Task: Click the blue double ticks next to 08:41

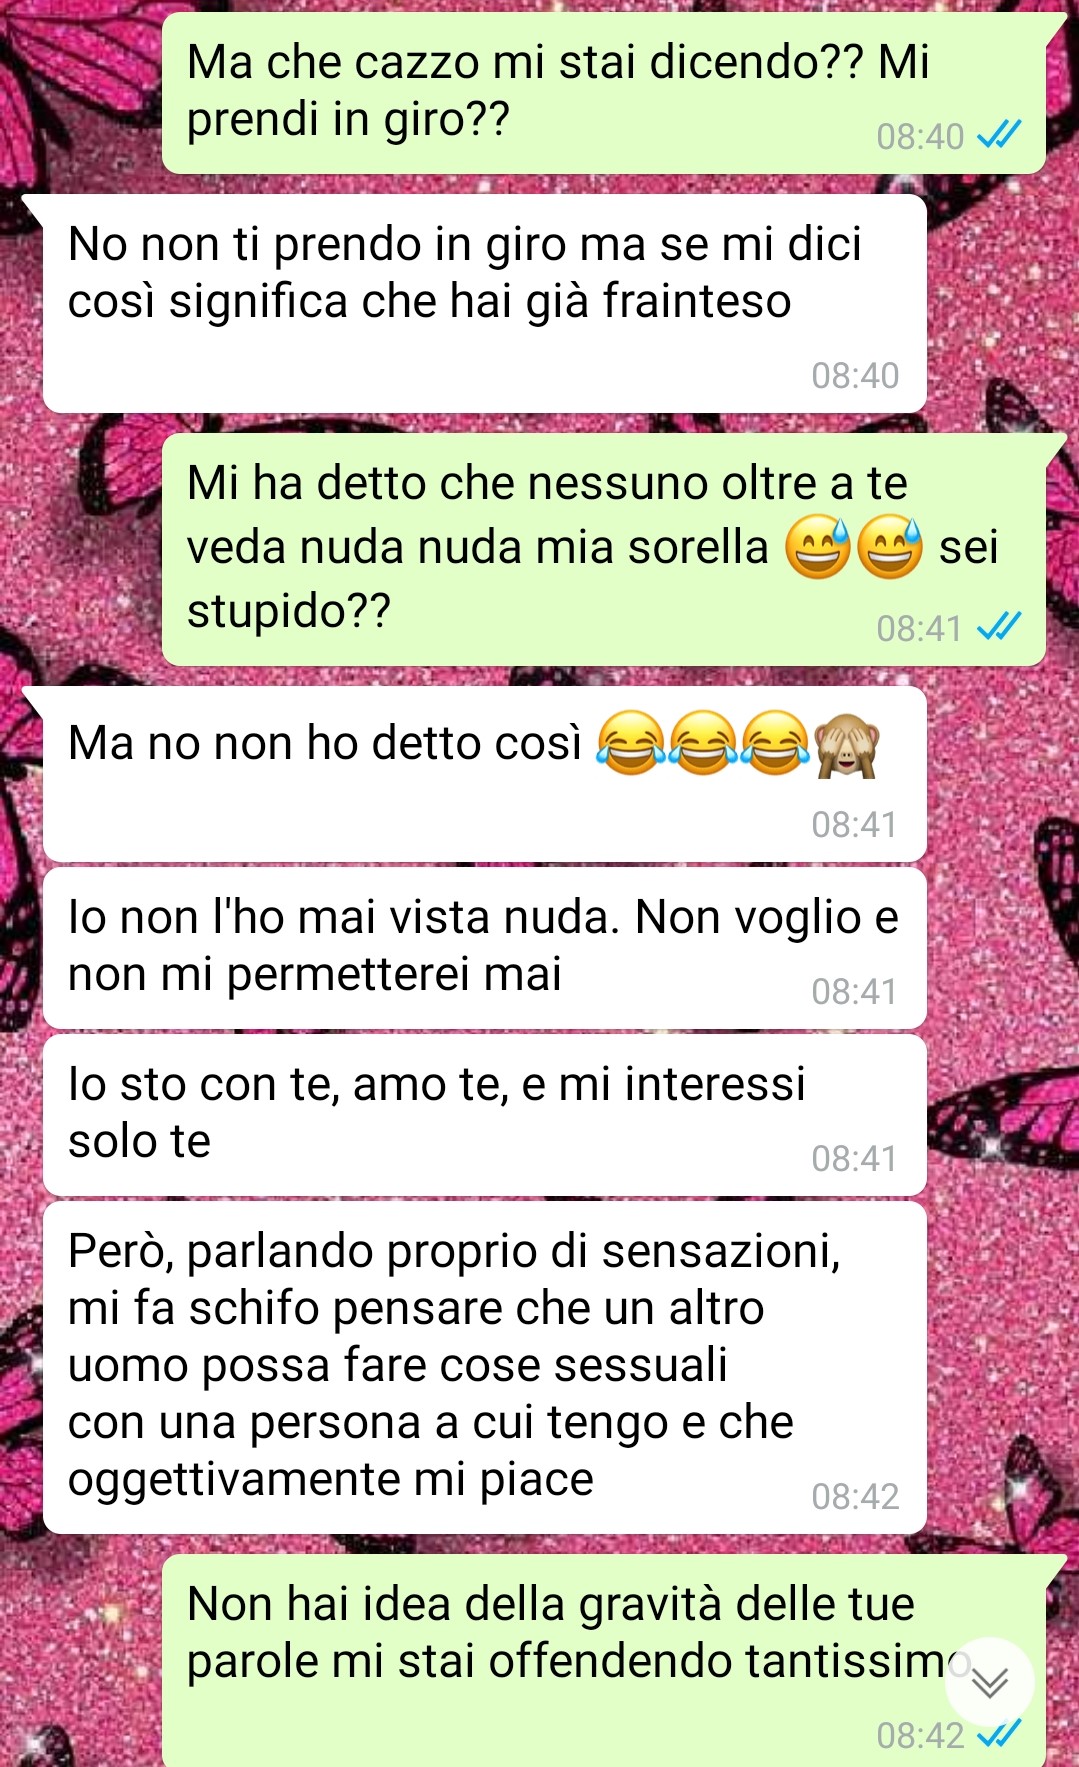Action: click(999, 627)
